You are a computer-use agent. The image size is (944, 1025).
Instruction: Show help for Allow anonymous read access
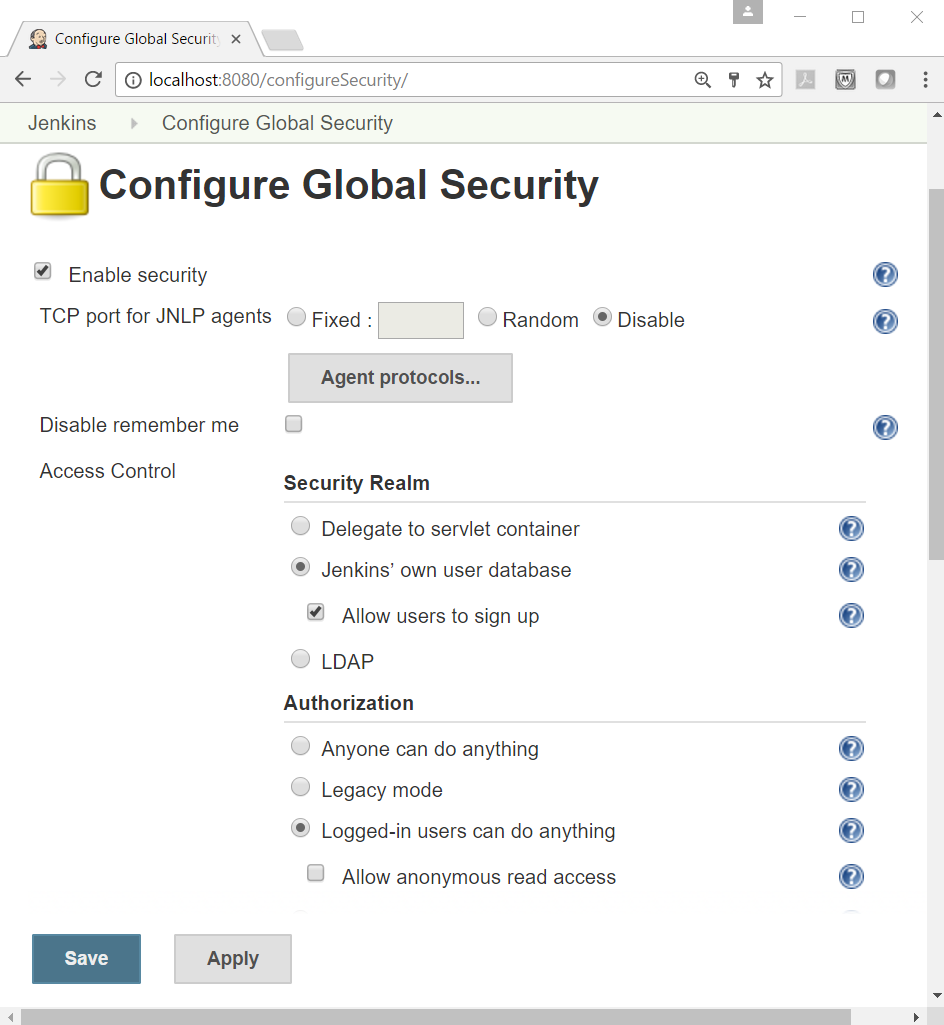pos(851,877)
